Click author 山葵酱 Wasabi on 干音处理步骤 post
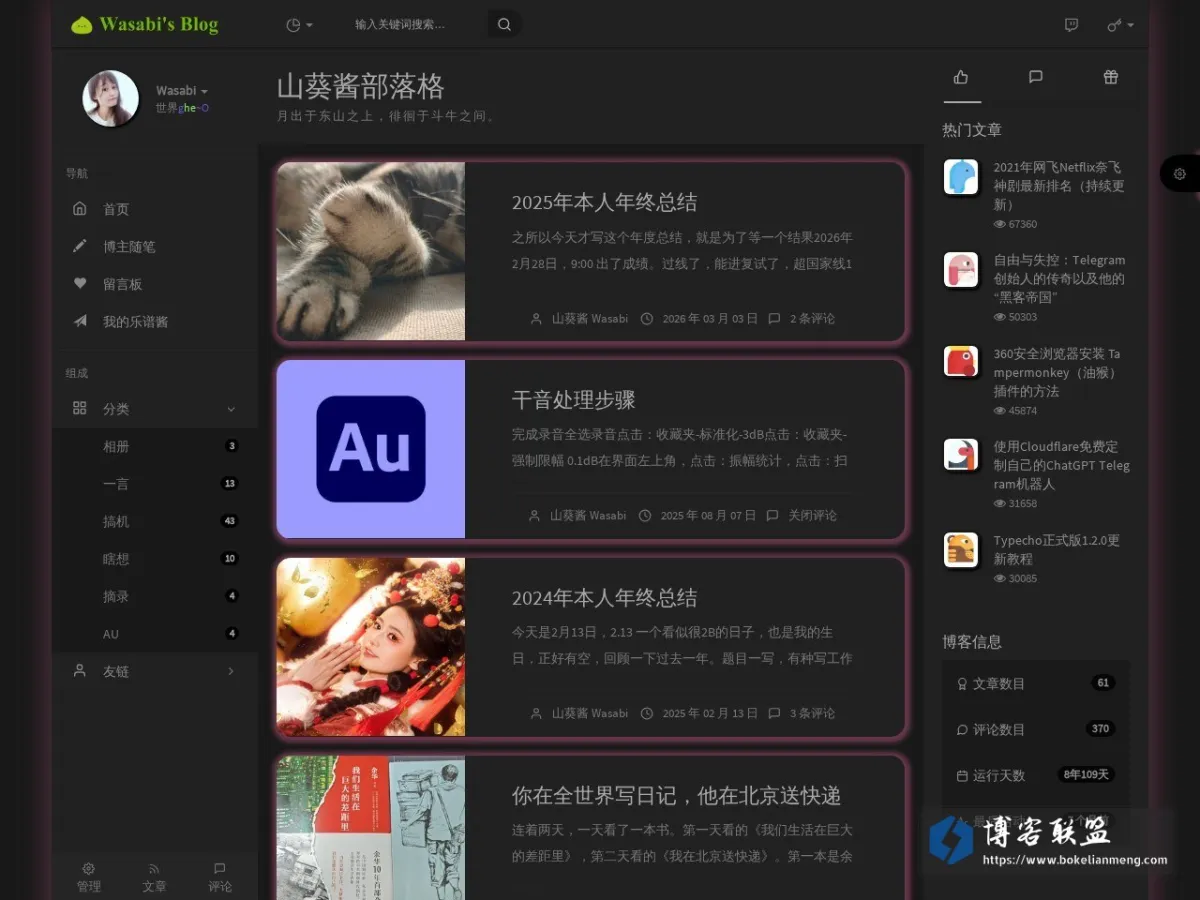Image resolution: width=1200 pixels, height=900 pixels. [x=588, y=516]
